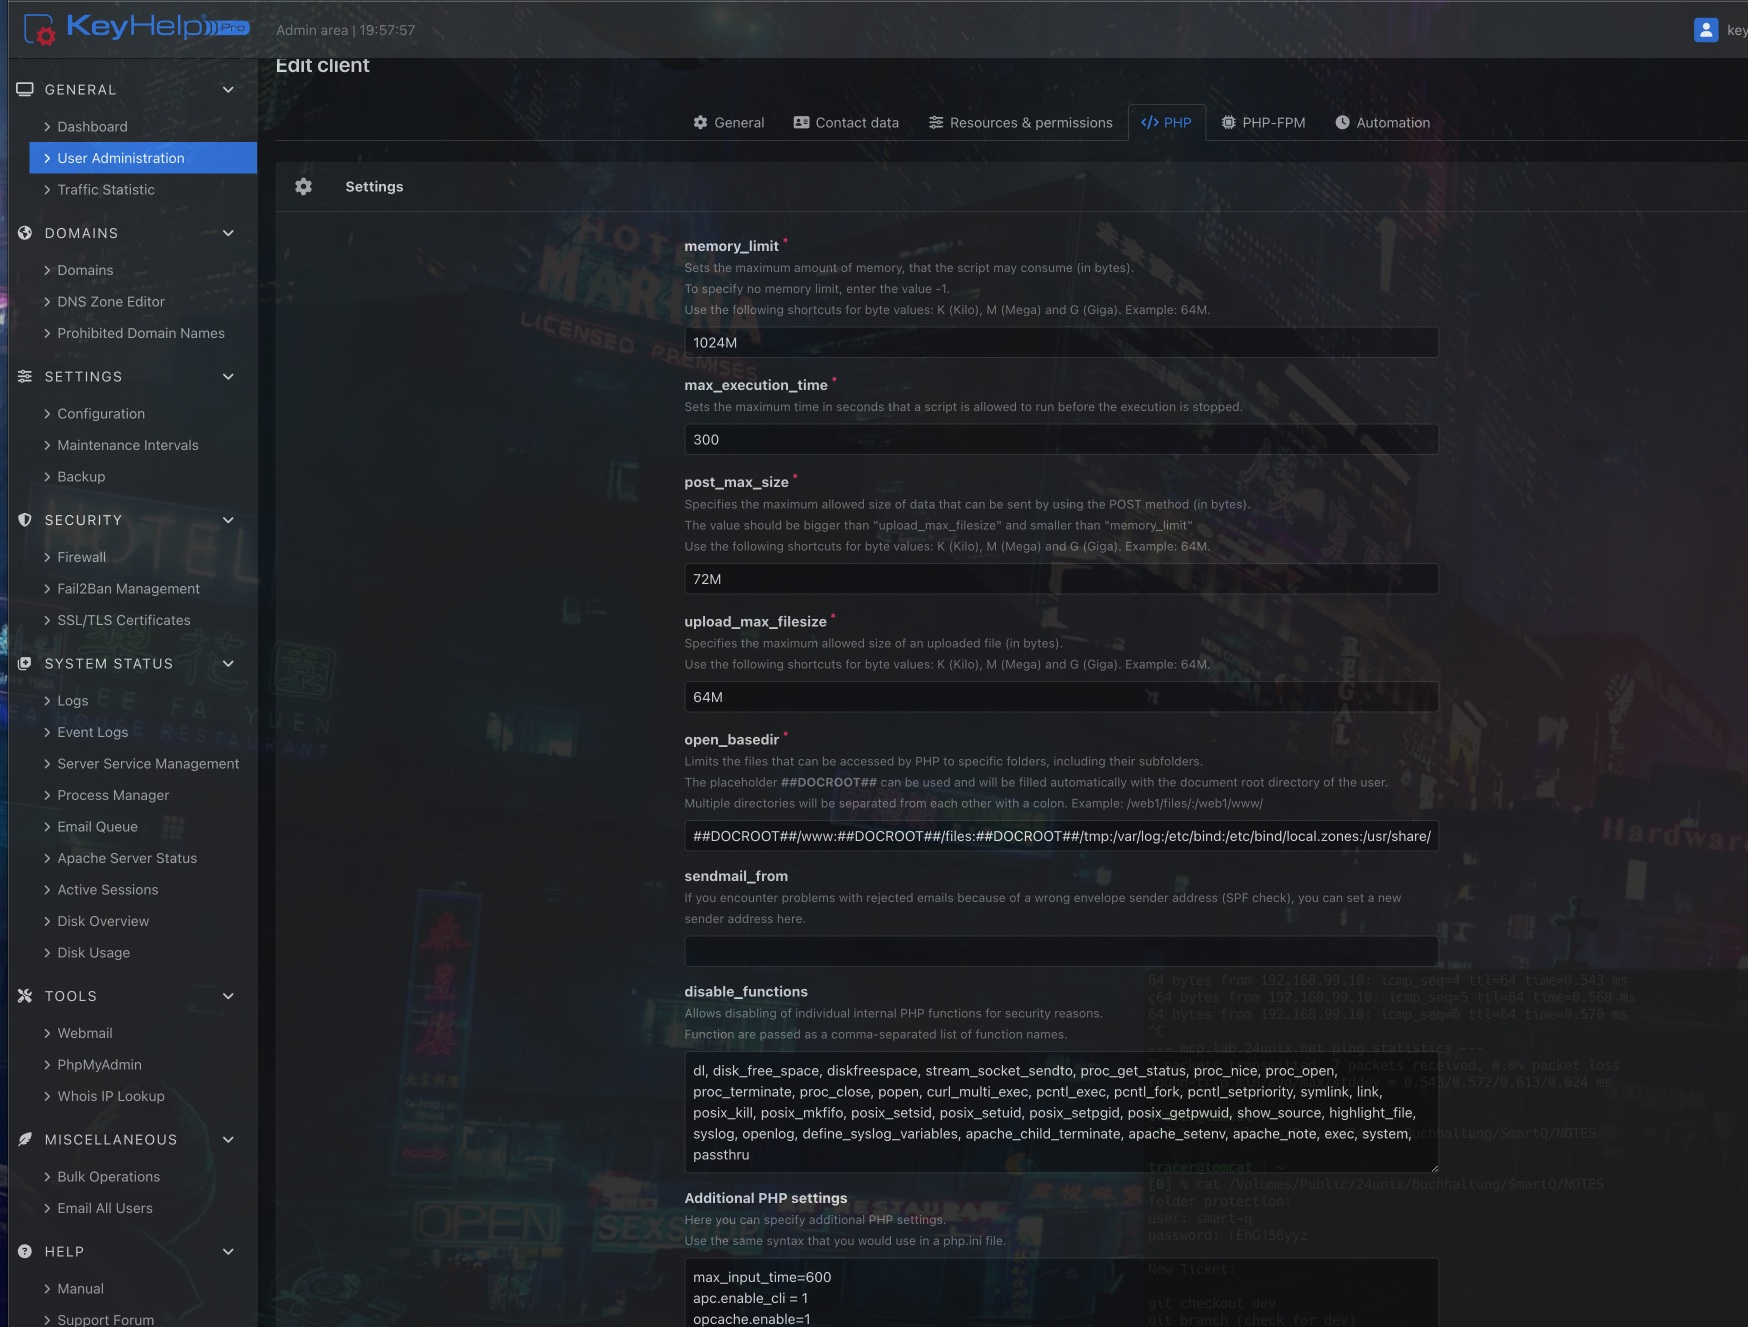Click the Domains globe icon in sidebar

[x=25, y=233]
